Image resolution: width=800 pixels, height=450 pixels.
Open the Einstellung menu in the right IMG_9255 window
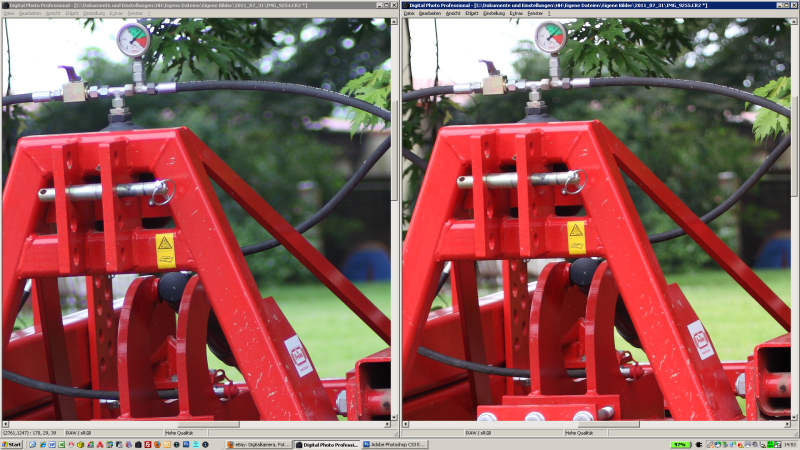494,13
